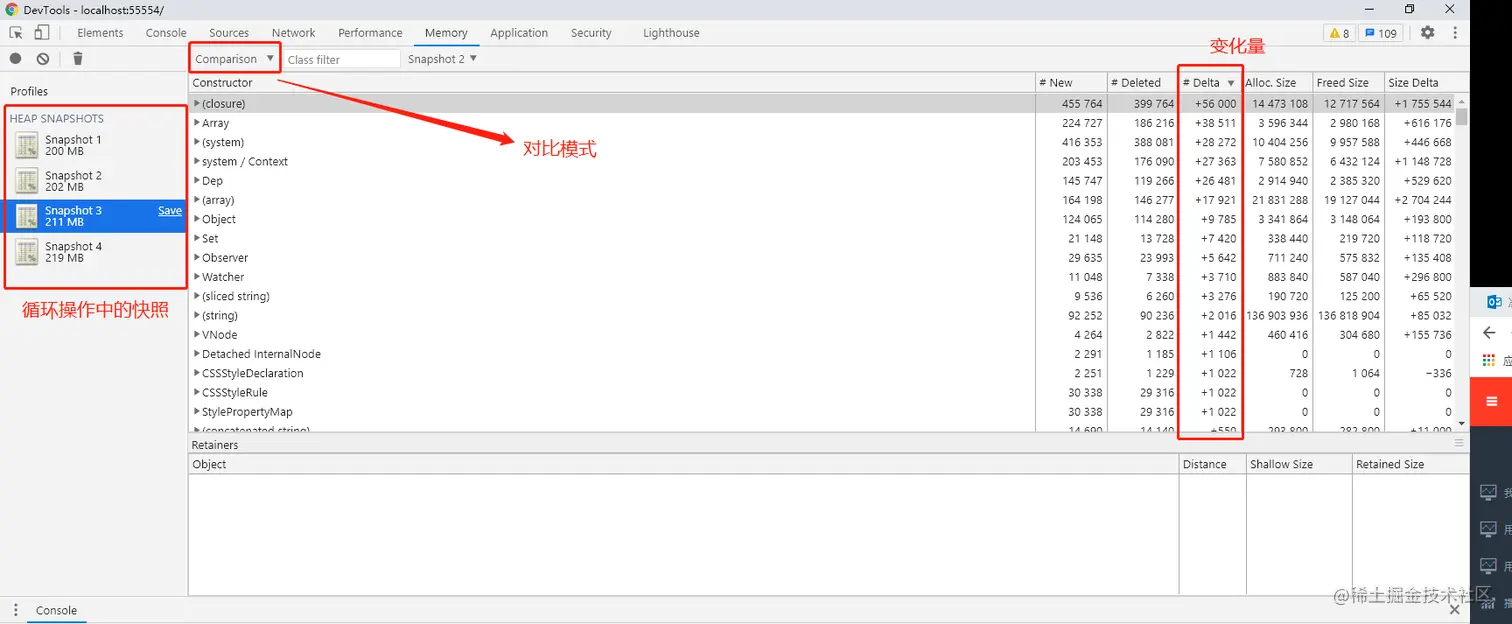The height and width of the screenshot is (624, 1512).
Task: Expand the Detached InternalNode row
Action: (199, 353)
